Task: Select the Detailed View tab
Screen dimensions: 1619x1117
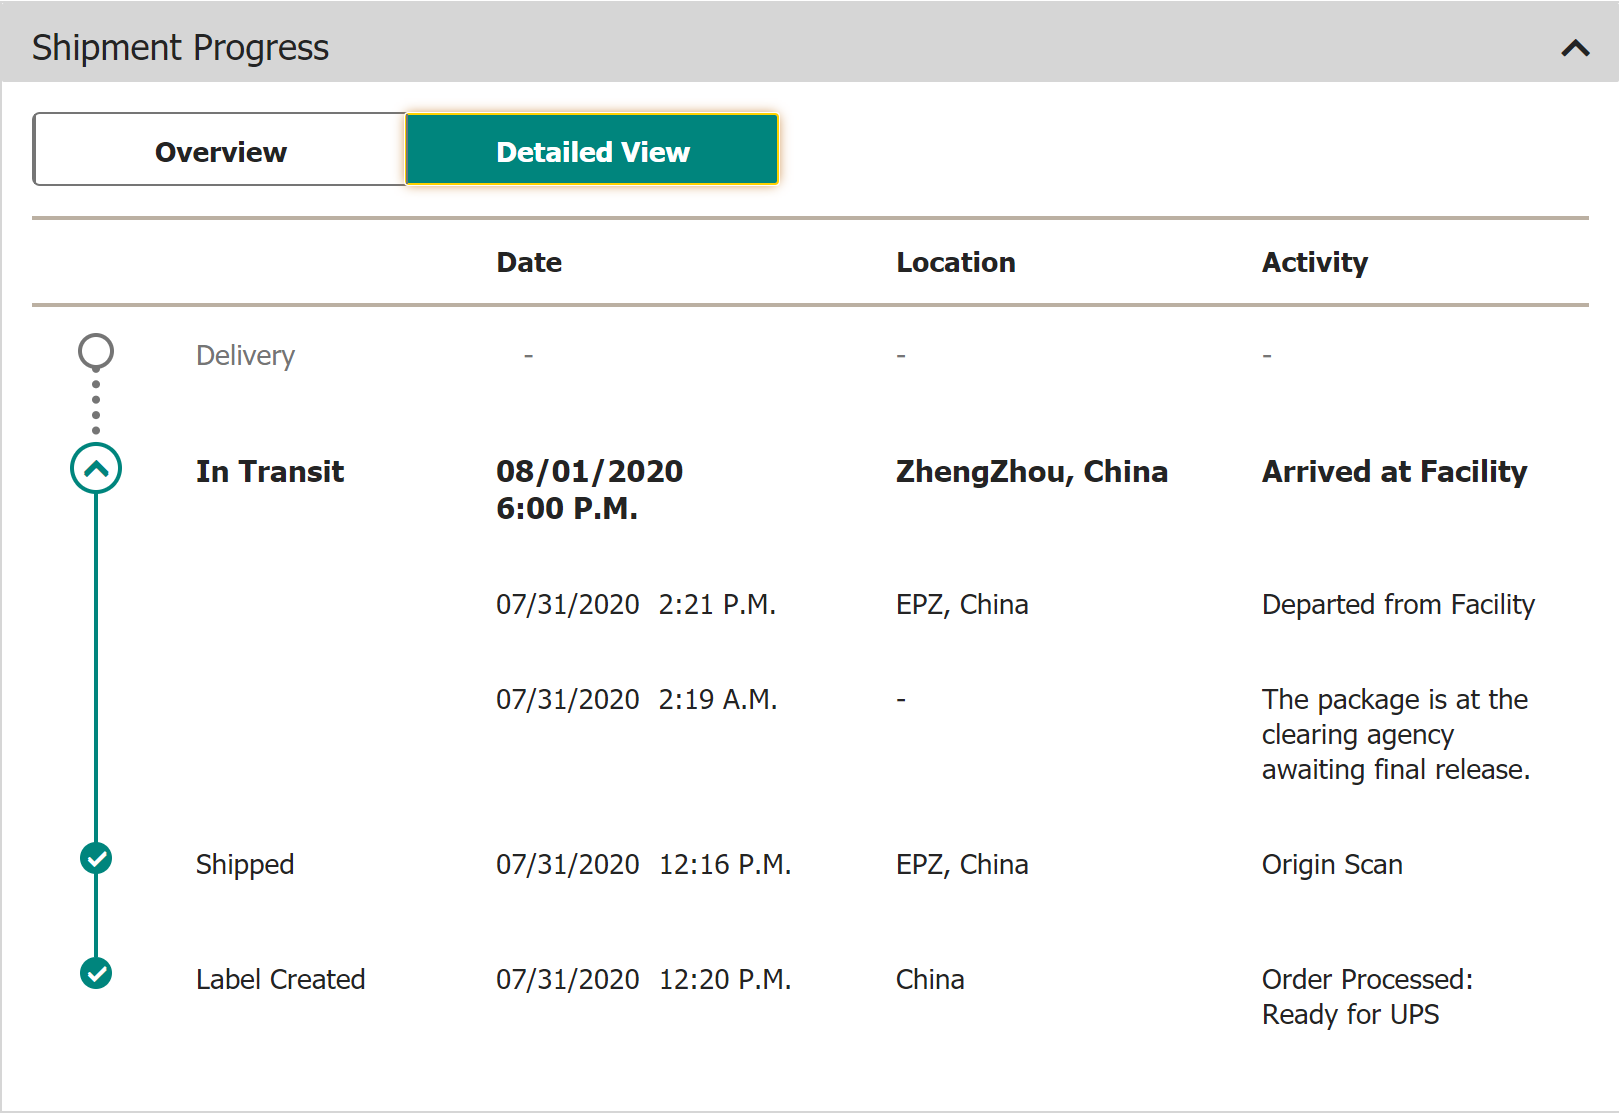Action: tap(592, 151)
